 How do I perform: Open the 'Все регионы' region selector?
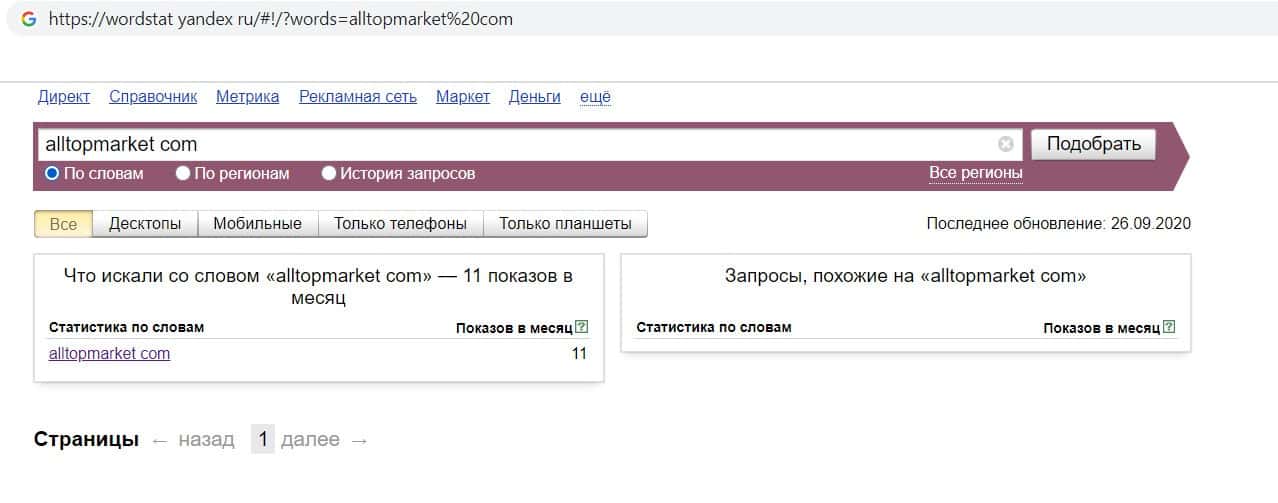(976, 173)
